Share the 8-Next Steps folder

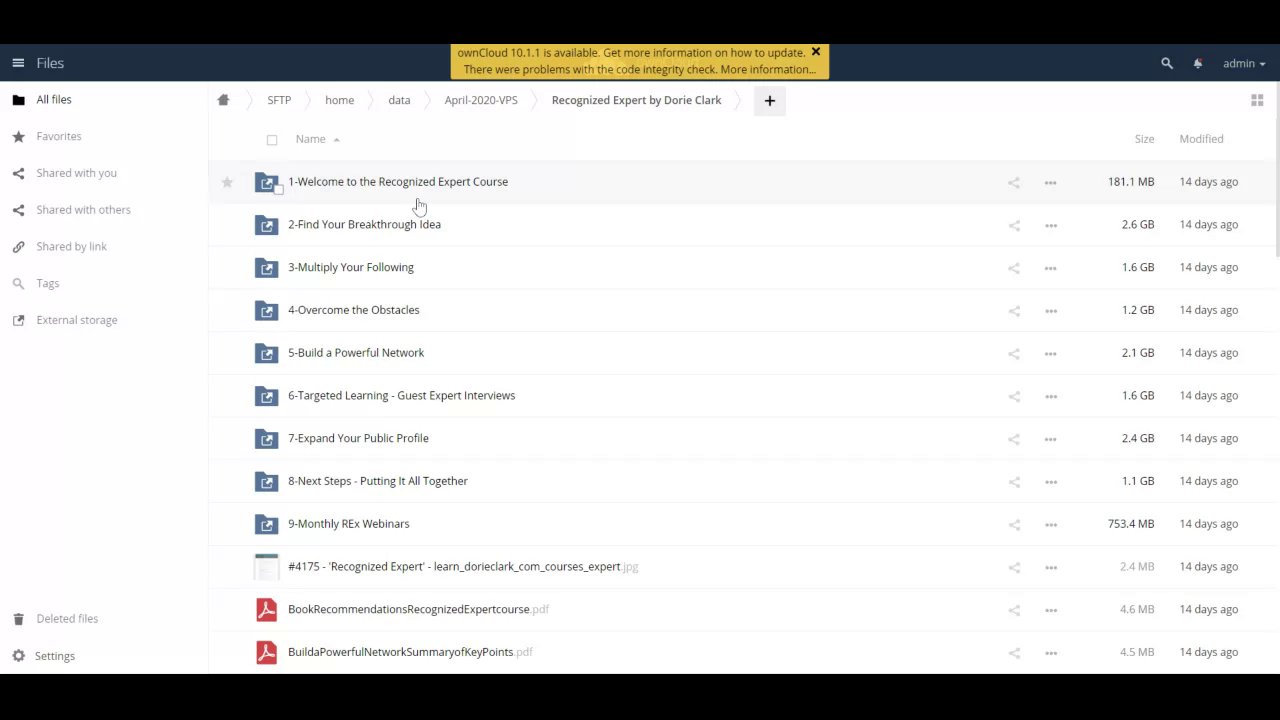tap(1014, 482)
